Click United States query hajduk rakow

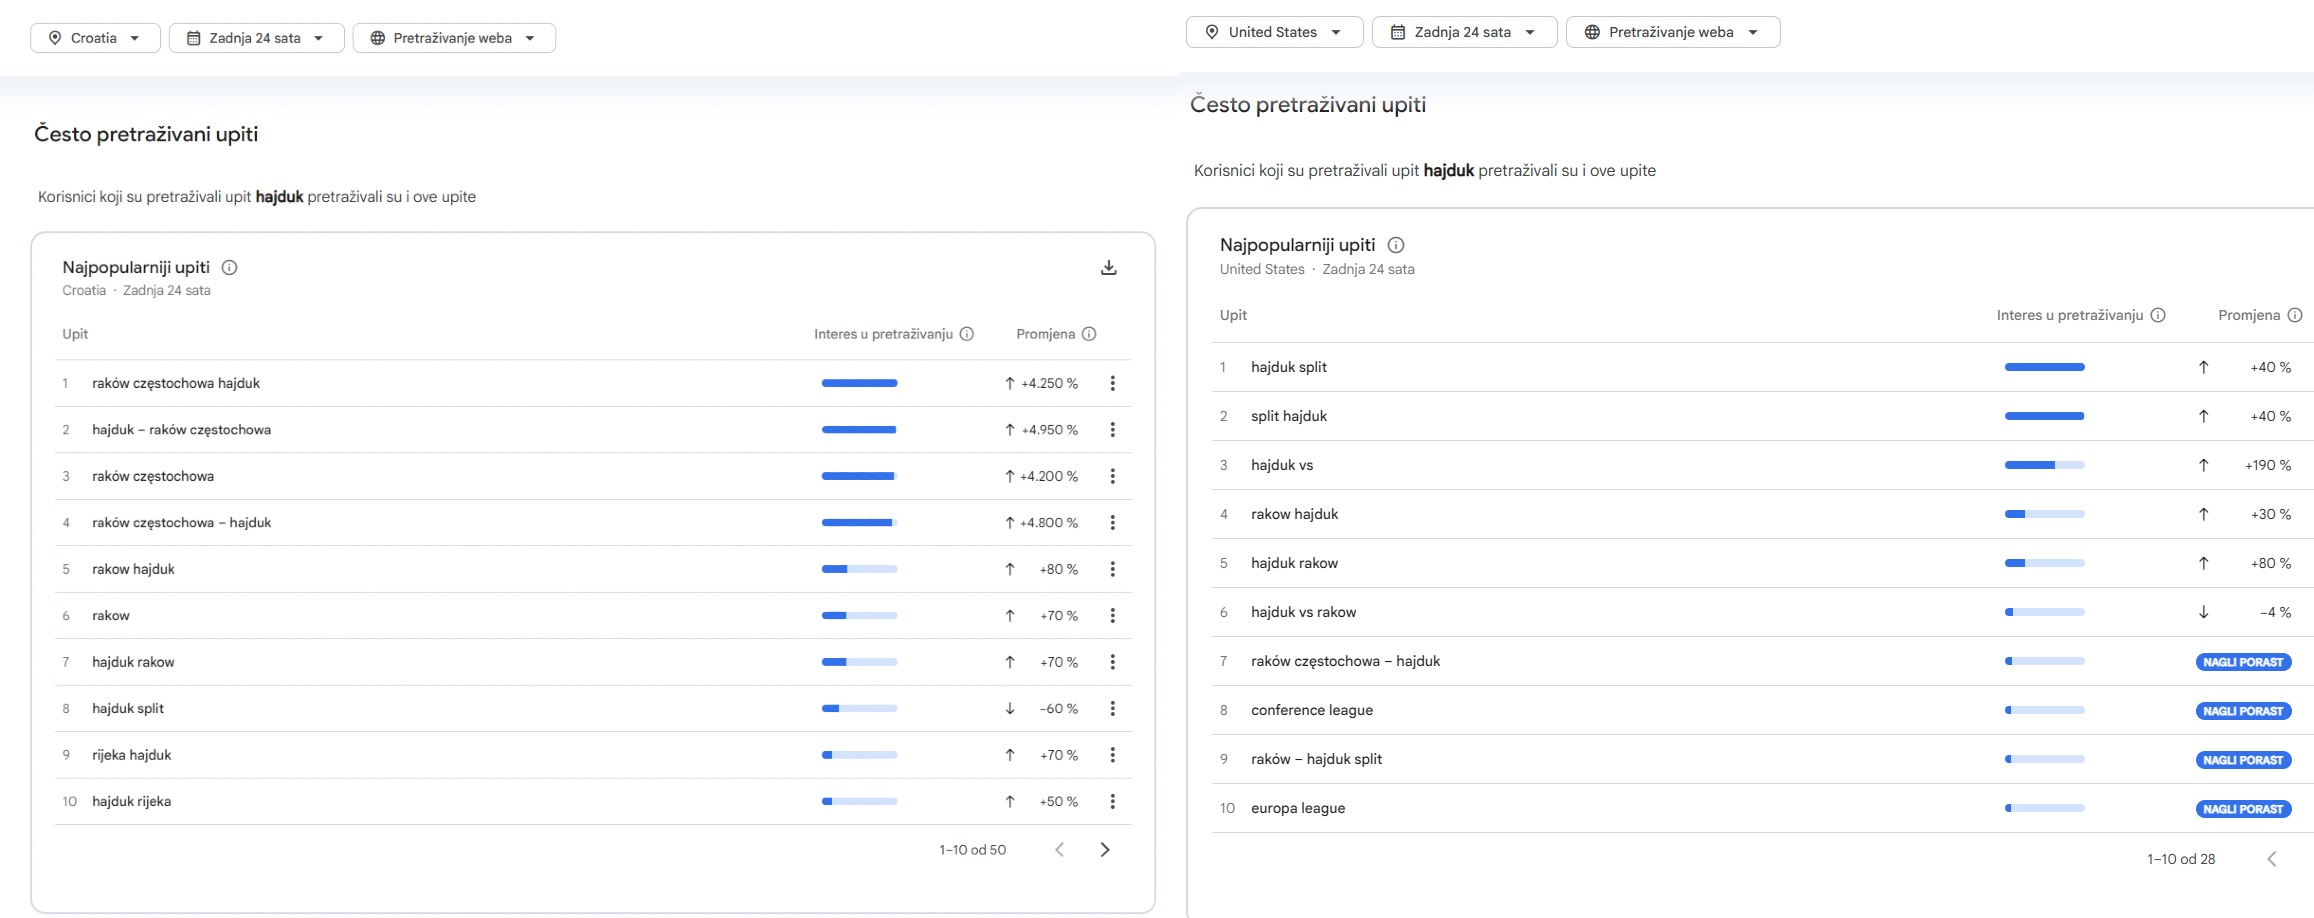pyautogui.click(x=1294, y=563)
